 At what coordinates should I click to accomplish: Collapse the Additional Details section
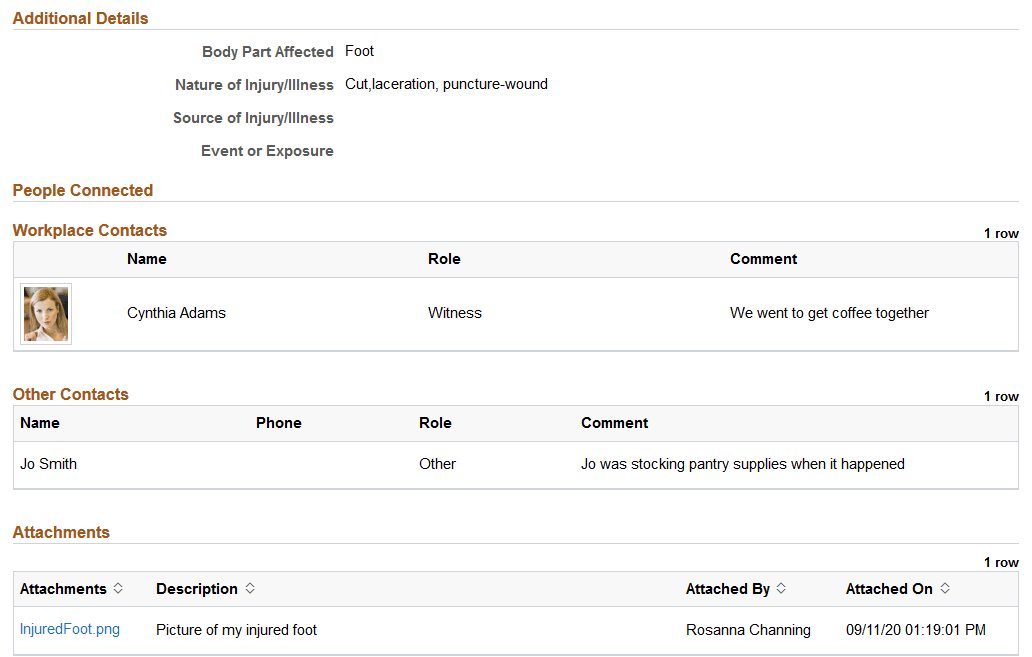tap(80, 18)
